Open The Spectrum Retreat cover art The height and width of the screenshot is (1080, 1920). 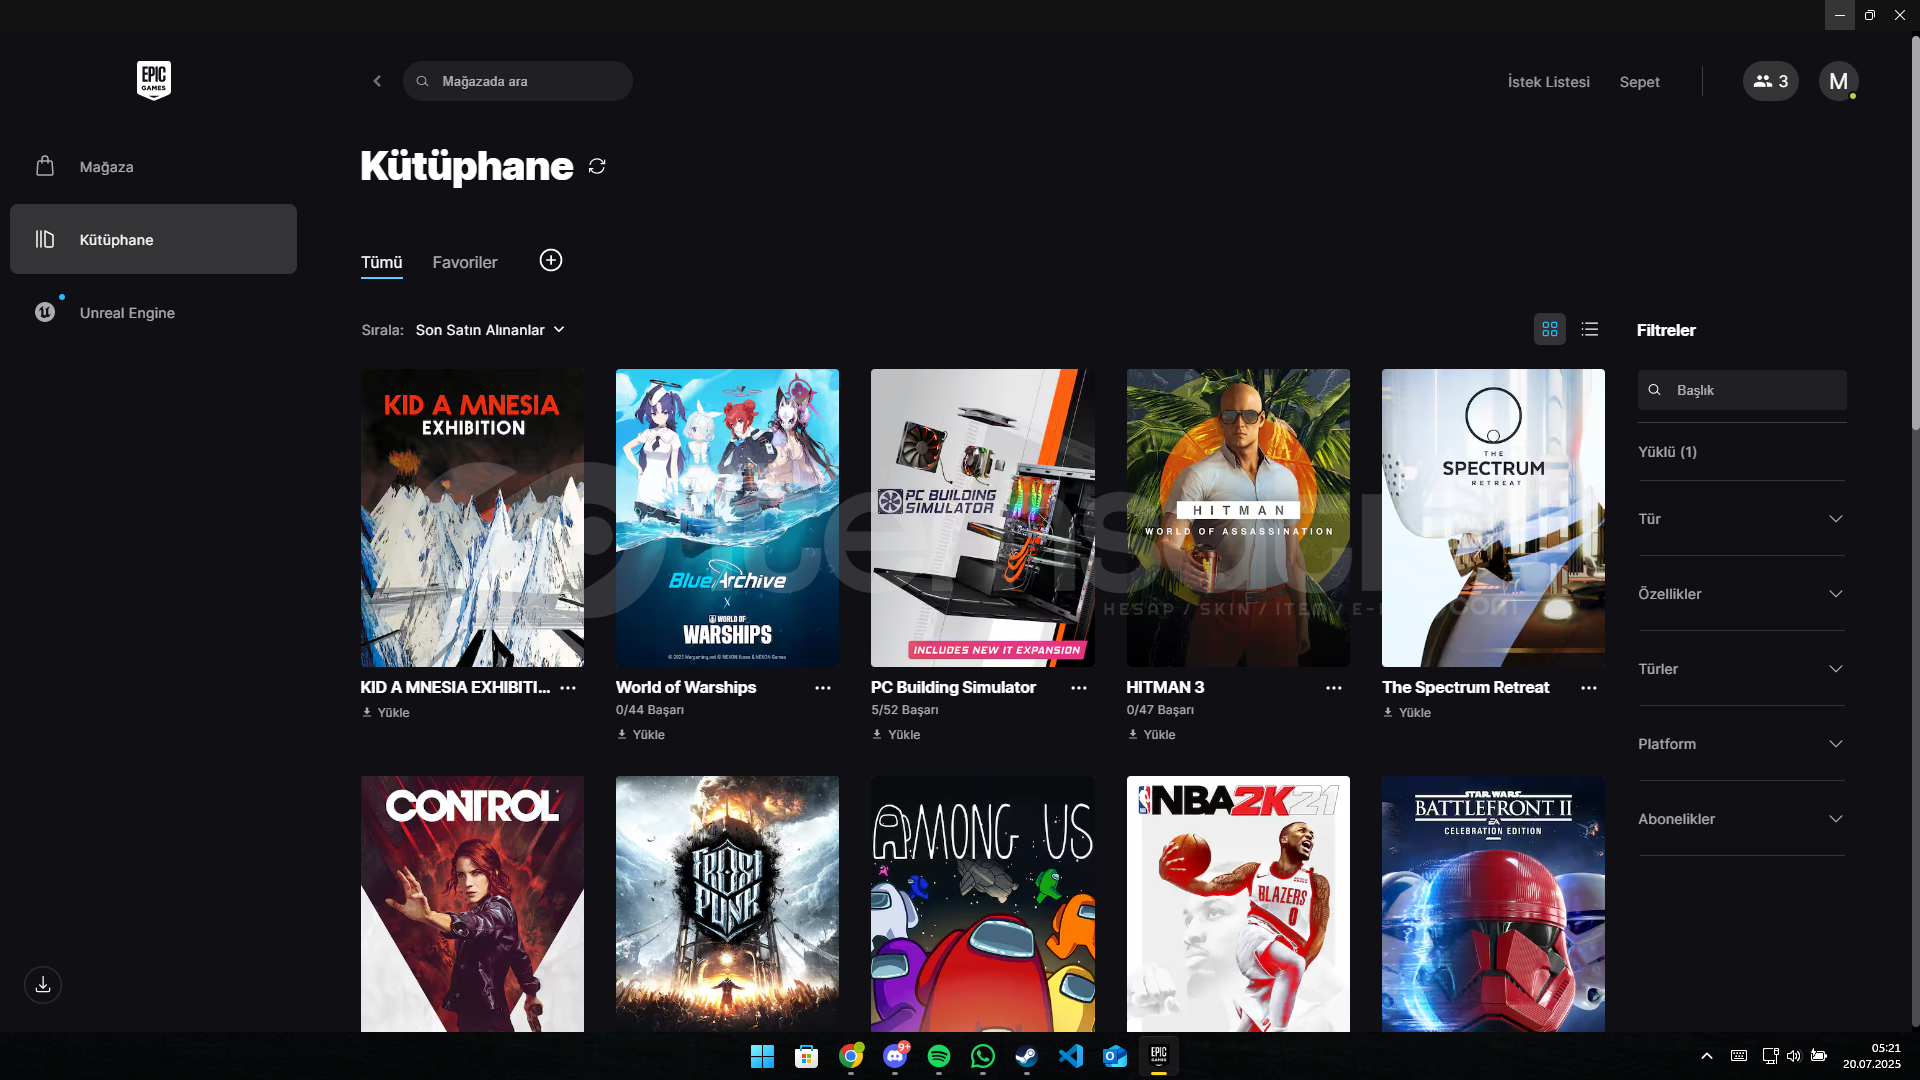[x=1493, y=518]
